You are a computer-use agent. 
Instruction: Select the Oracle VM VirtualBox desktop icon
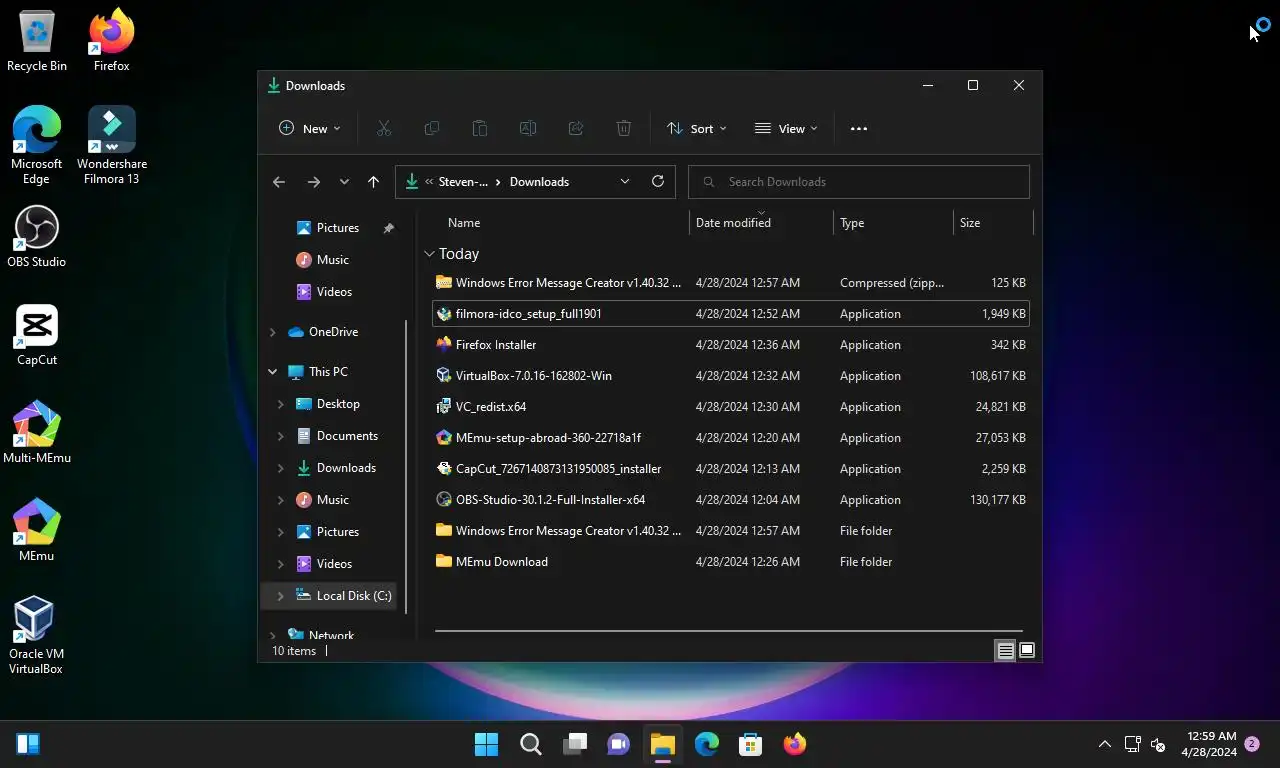pyautogui.click(x=36, y=635)
